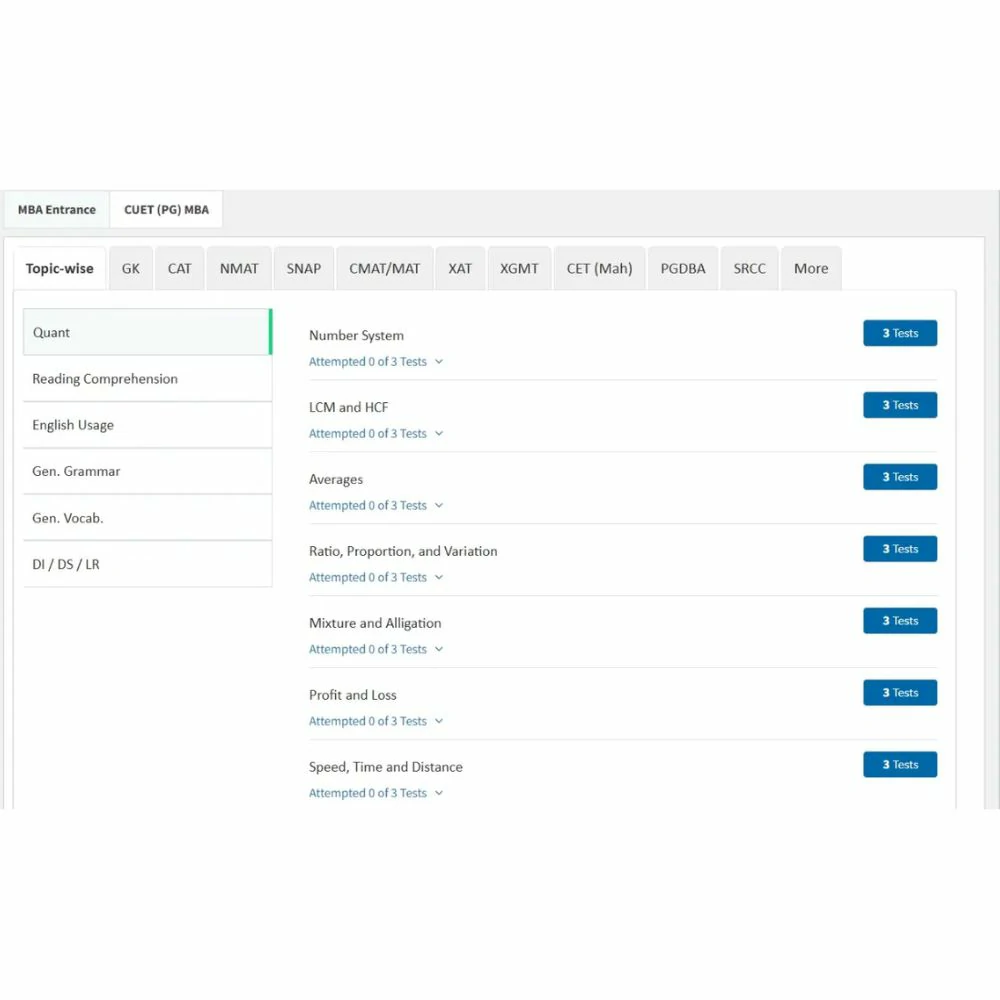Open the 3 Tests button for LCM and HCF
1000x1000 pixels.
coord(900,405)
